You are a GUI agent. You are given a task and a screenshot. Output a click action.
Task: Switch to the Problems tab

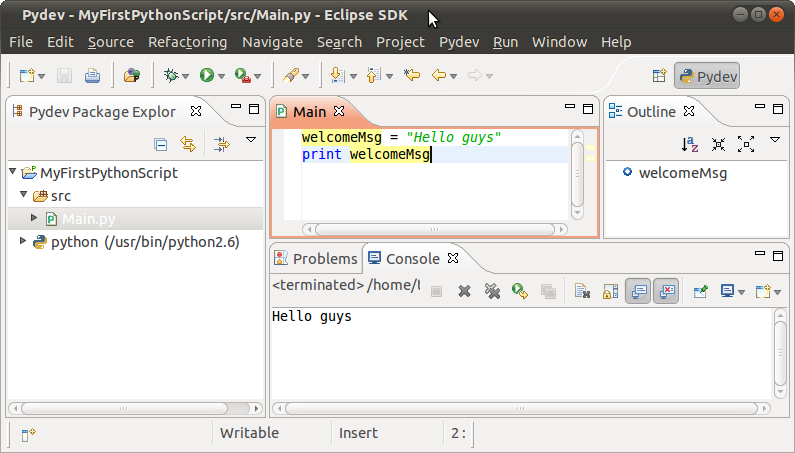[315, 259]
